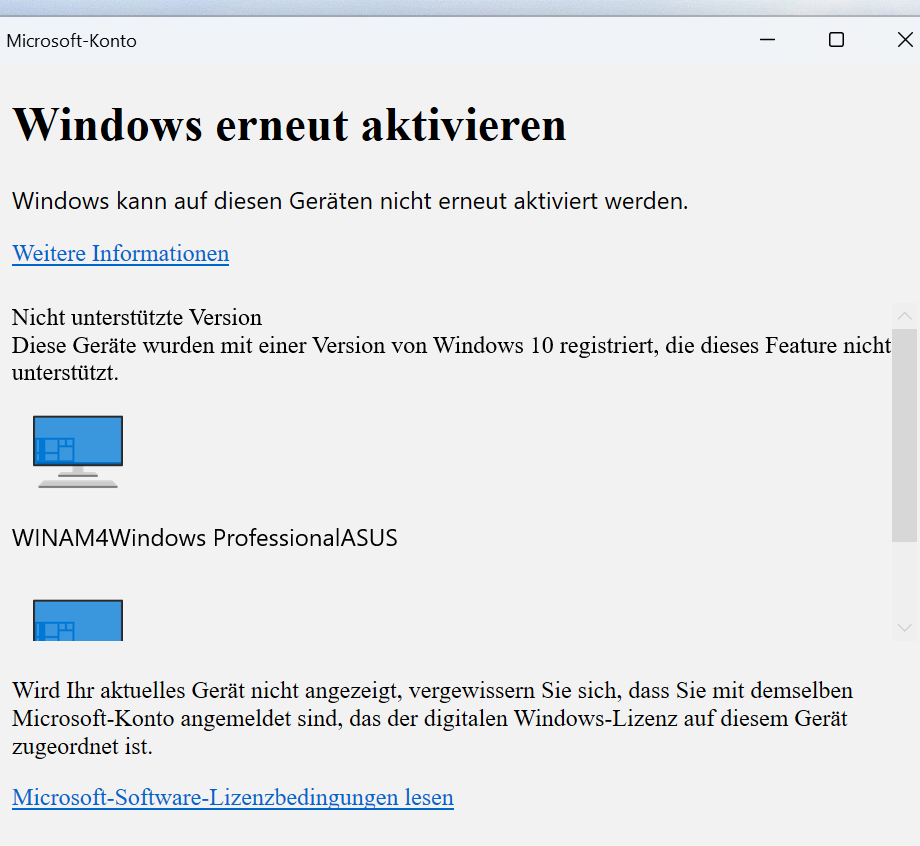Close the Microsoft-Konto window
Viewport: 920px width, 846px height.
click(905, 40)
